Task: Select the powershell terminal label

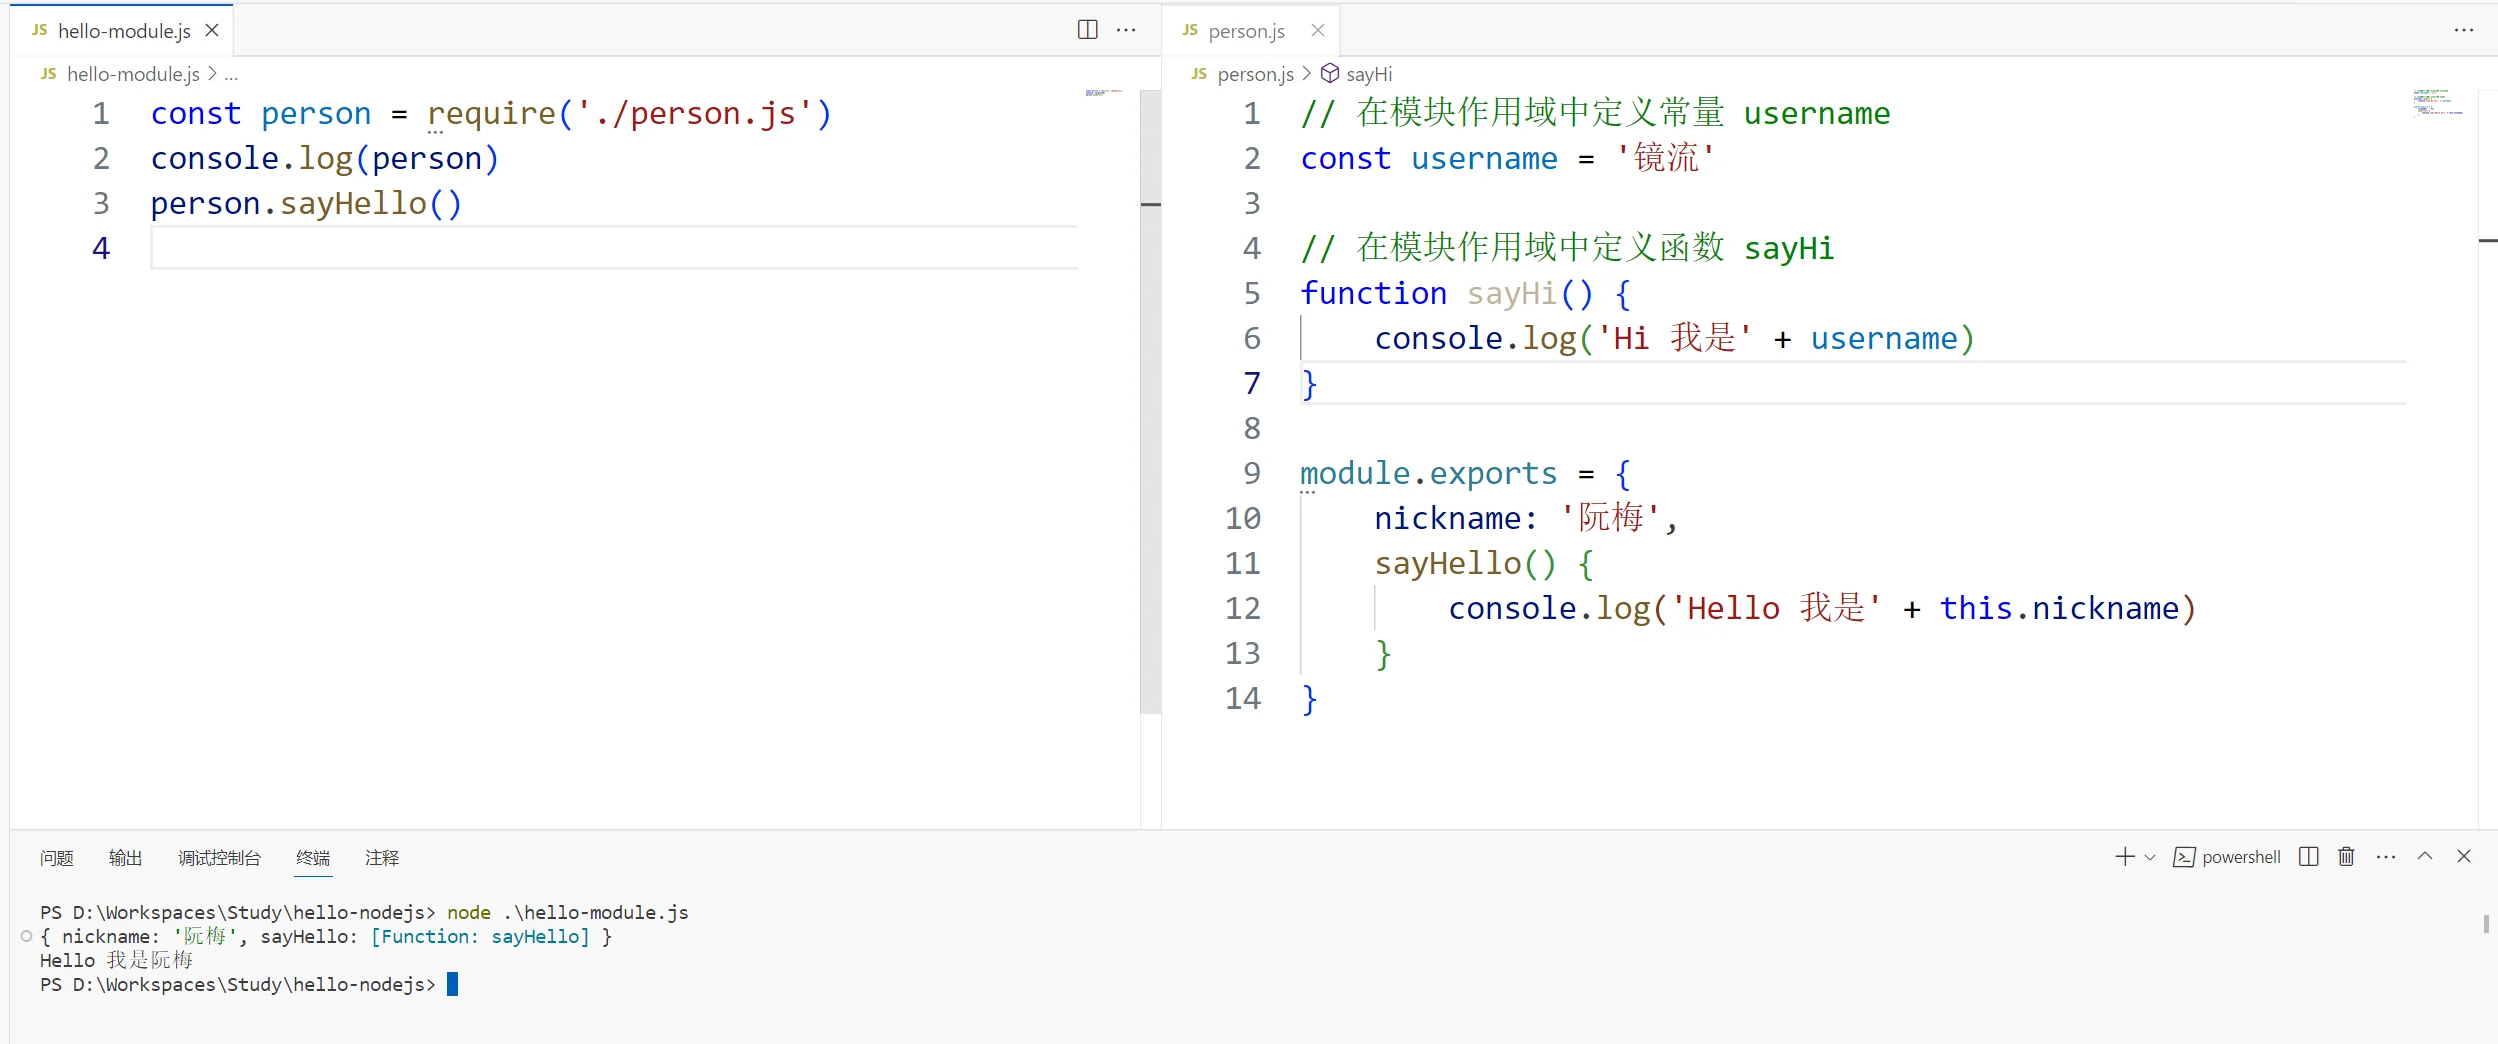Action: (2240, 857)
